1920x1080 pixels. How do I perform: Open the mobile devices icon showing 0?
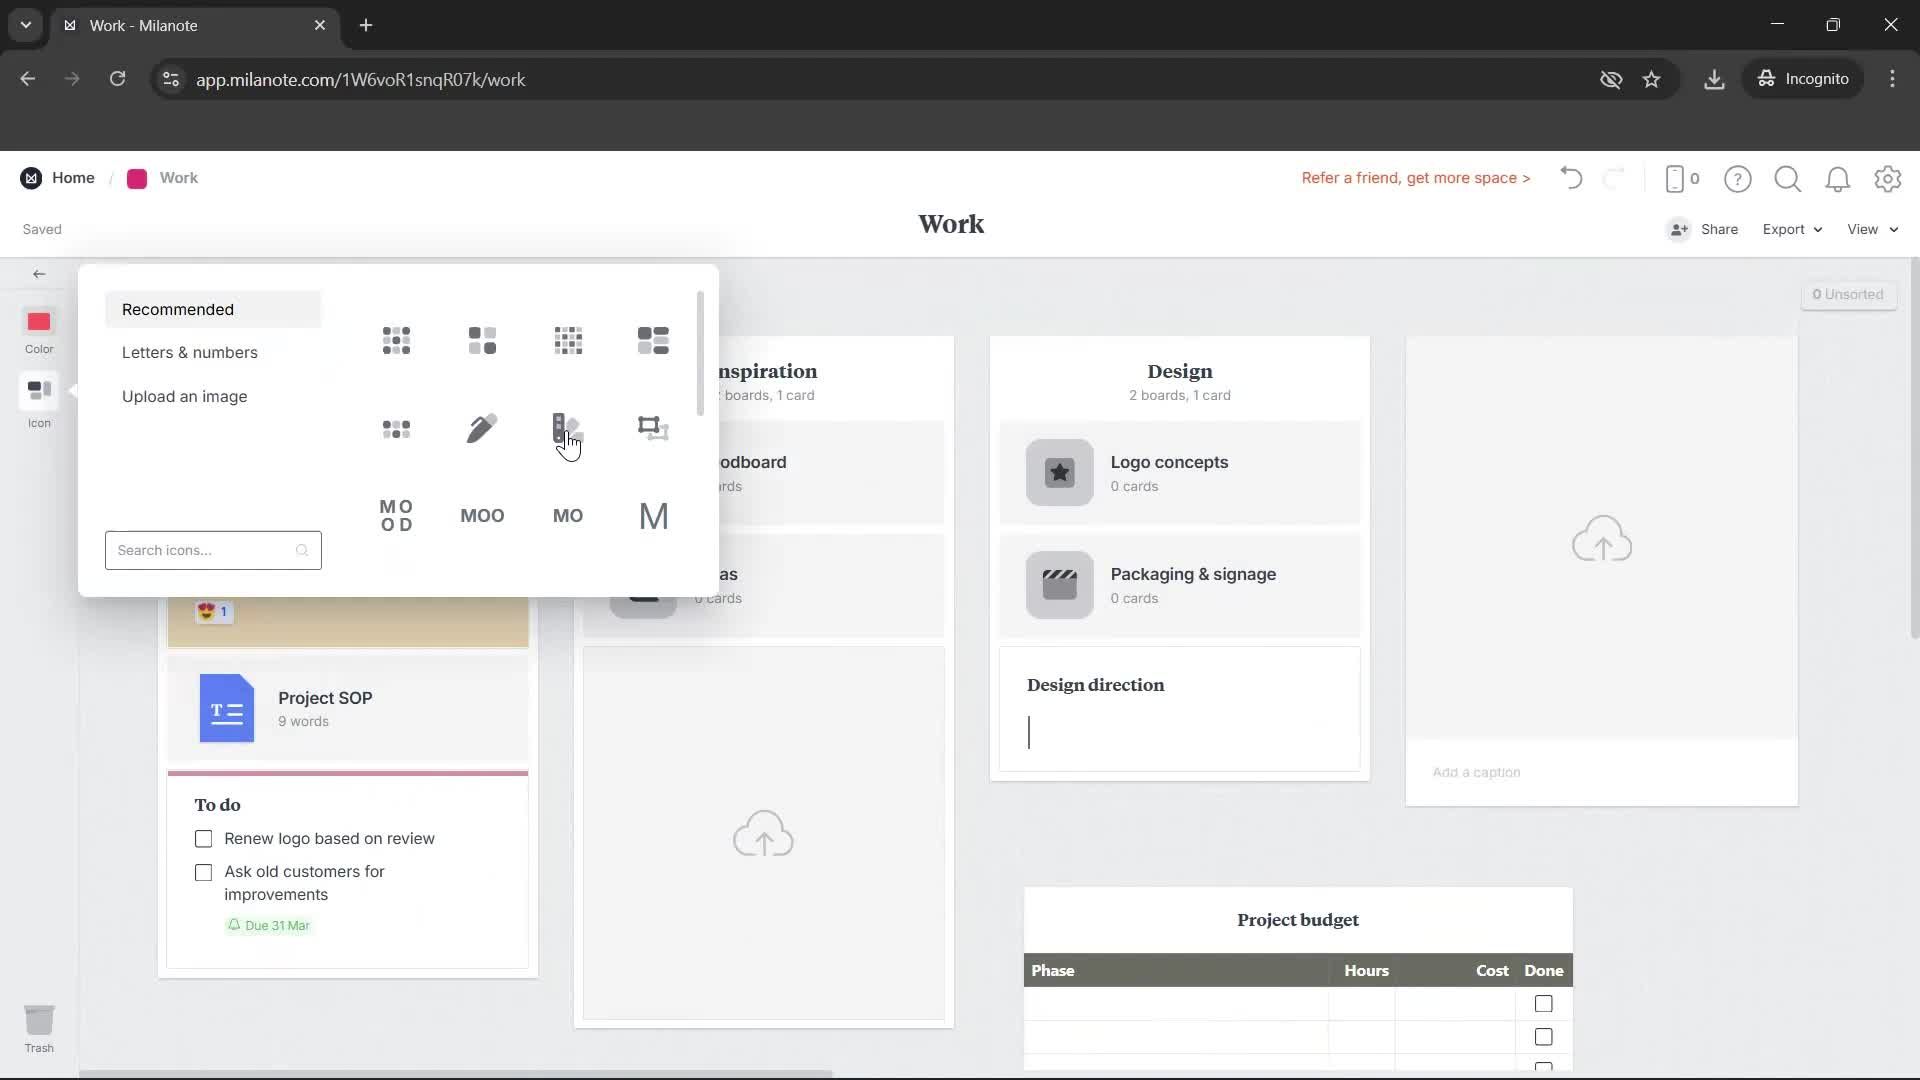[1681, 178]
